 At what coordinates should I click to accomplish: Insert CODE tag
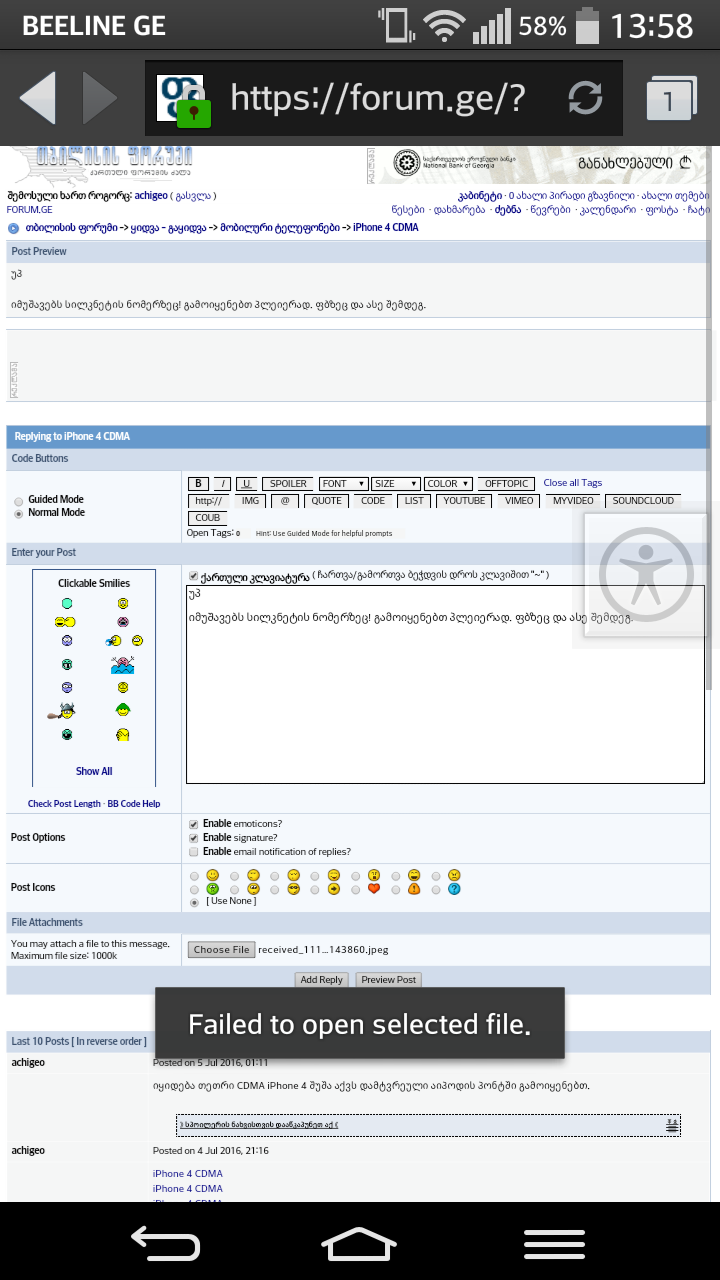coord(373,501)
